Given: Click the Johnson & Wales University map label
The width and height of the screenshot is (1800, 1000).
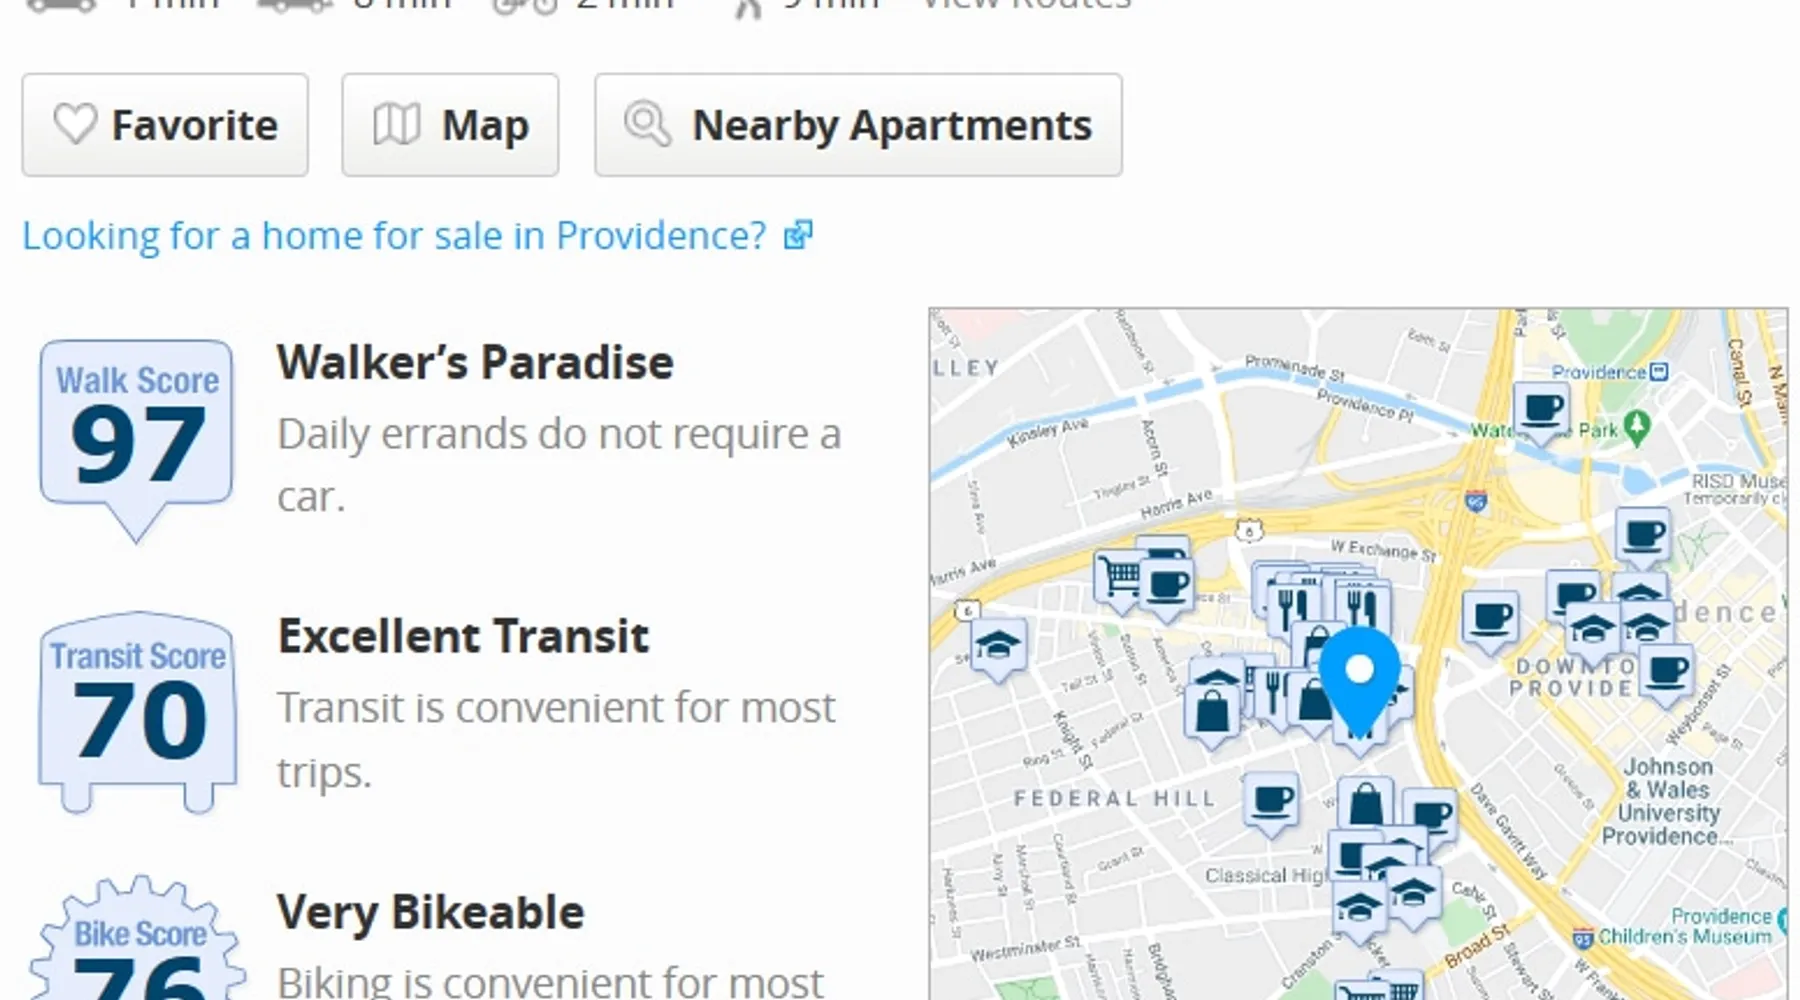Looking at the screenshot, I should (1668, 801).
